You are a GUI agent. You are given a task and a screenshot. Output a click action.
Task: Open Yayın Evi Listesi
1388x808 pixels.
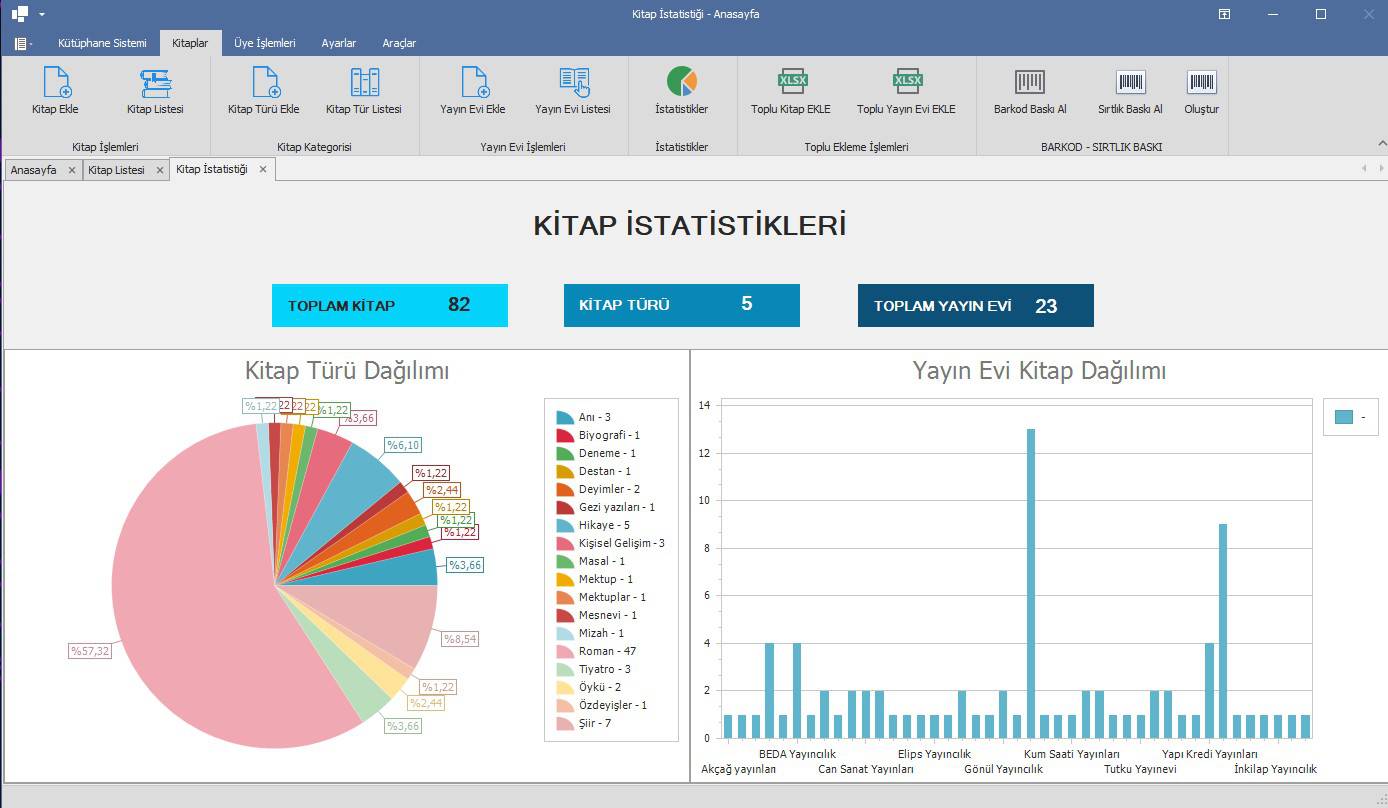(x=572, y=91)
